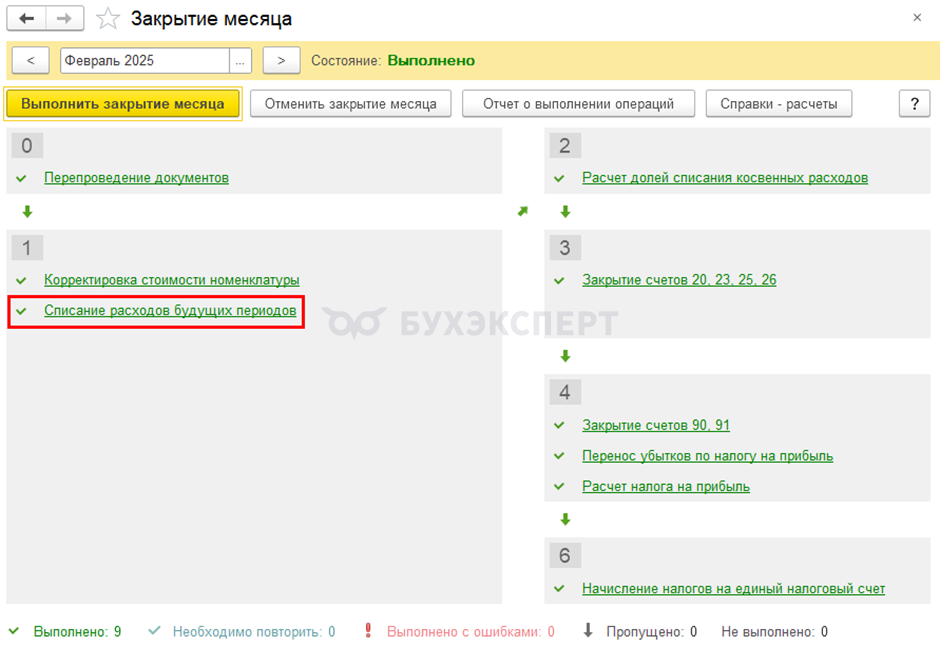This screenshot has height=647, width=940.
Task: Open Расчет налога на прибыль operation
Action: pos(666,486)
